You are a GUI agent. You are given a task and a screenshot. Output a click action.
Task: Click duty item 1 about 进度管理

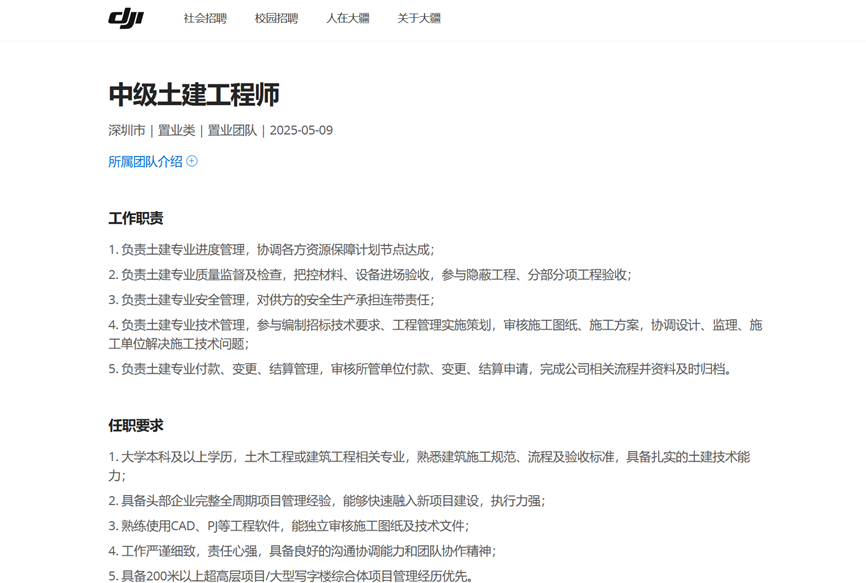tap(271, 250)
